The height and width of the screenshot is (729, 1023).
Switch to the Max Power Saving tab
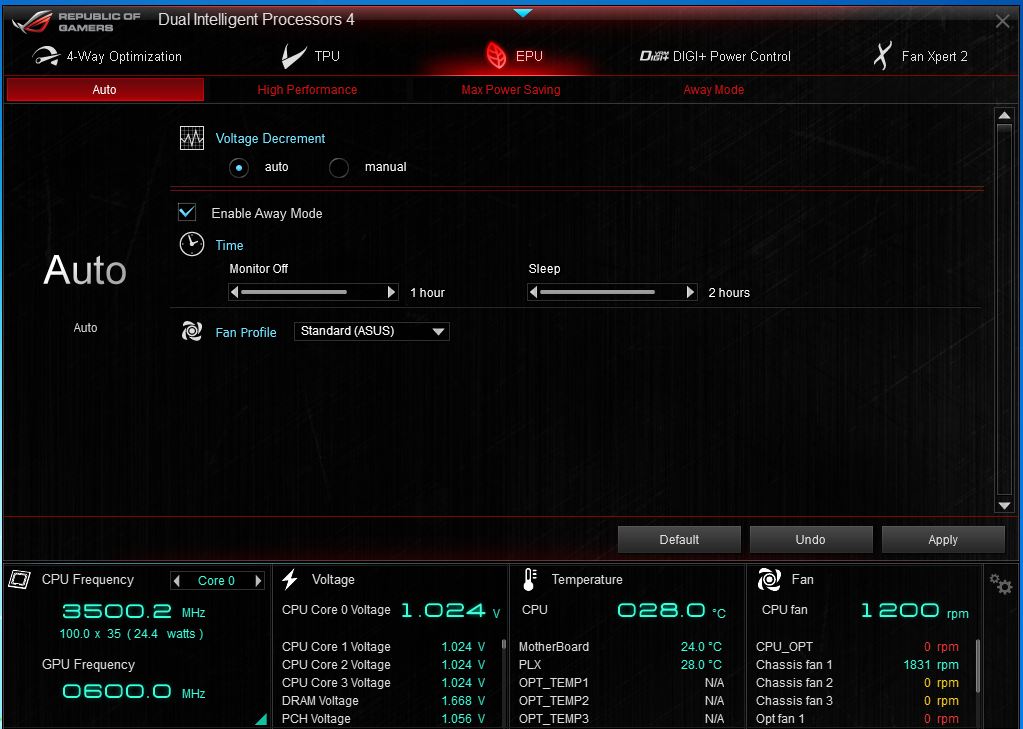tap(511, 89)
